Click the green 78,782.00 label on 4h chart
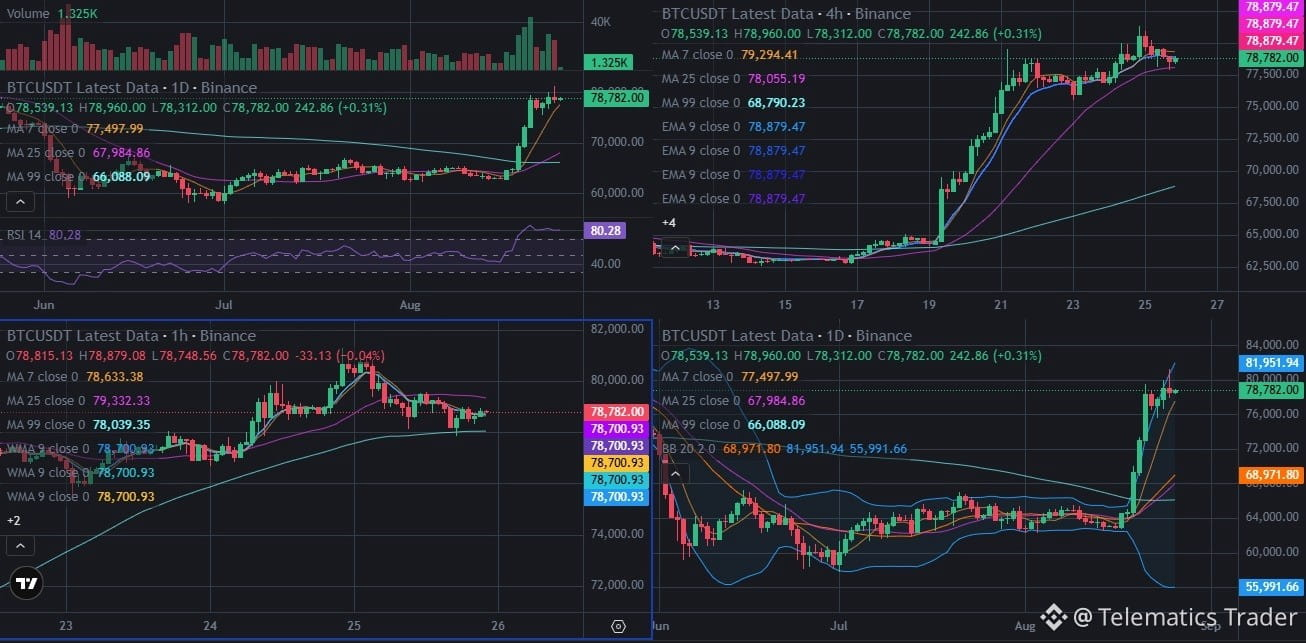This screenshot has width=1306, height=643. [1272, 59]
